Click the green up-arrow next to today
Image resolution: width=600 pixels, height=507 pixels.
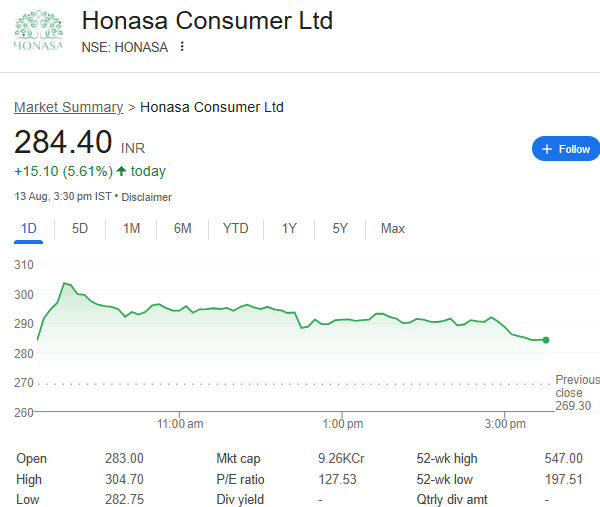pos(121,171)
